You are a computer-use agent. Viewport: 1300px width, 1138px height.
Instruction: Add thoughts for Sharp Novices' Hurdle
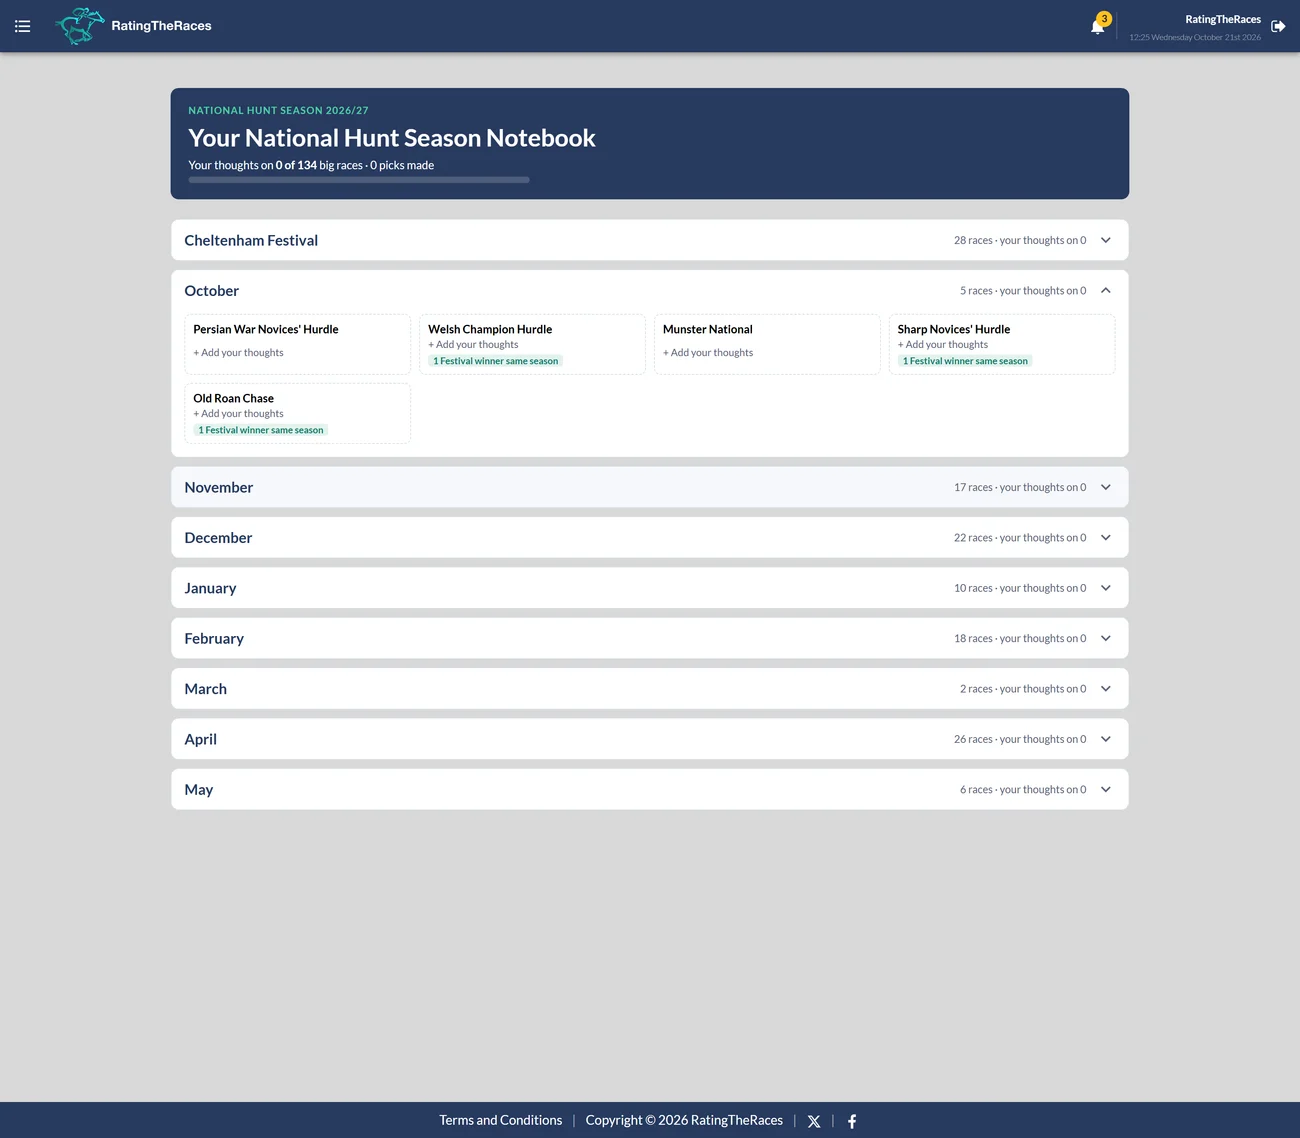click(x=943, y=345)
